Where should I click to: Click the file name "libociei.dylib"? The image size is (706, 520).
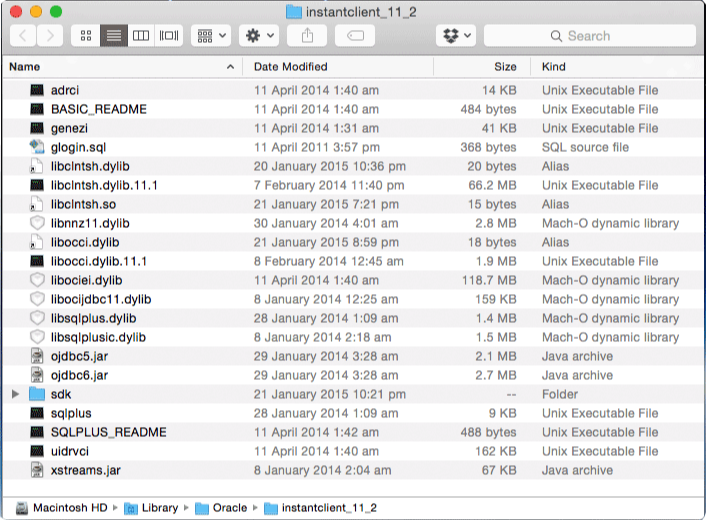coord(86,280)
